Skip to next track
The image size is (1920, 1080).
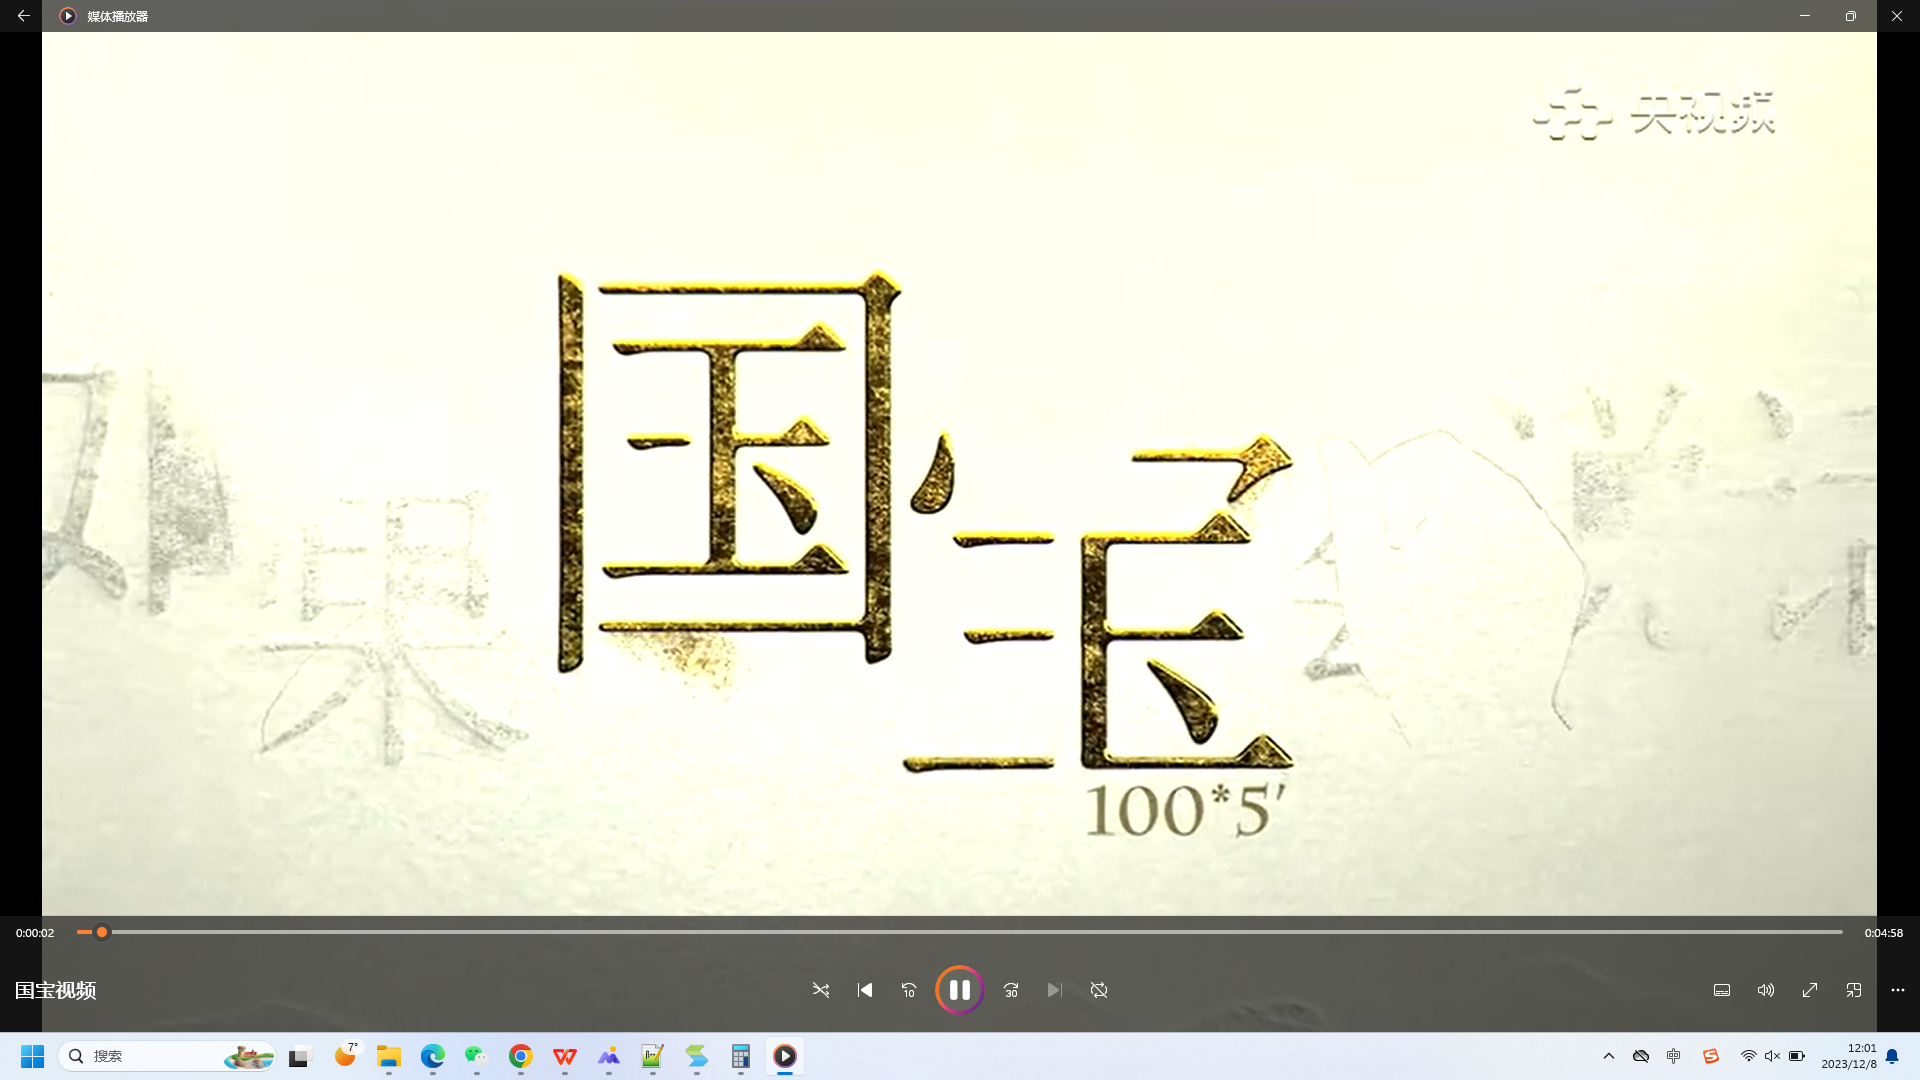1055,990
